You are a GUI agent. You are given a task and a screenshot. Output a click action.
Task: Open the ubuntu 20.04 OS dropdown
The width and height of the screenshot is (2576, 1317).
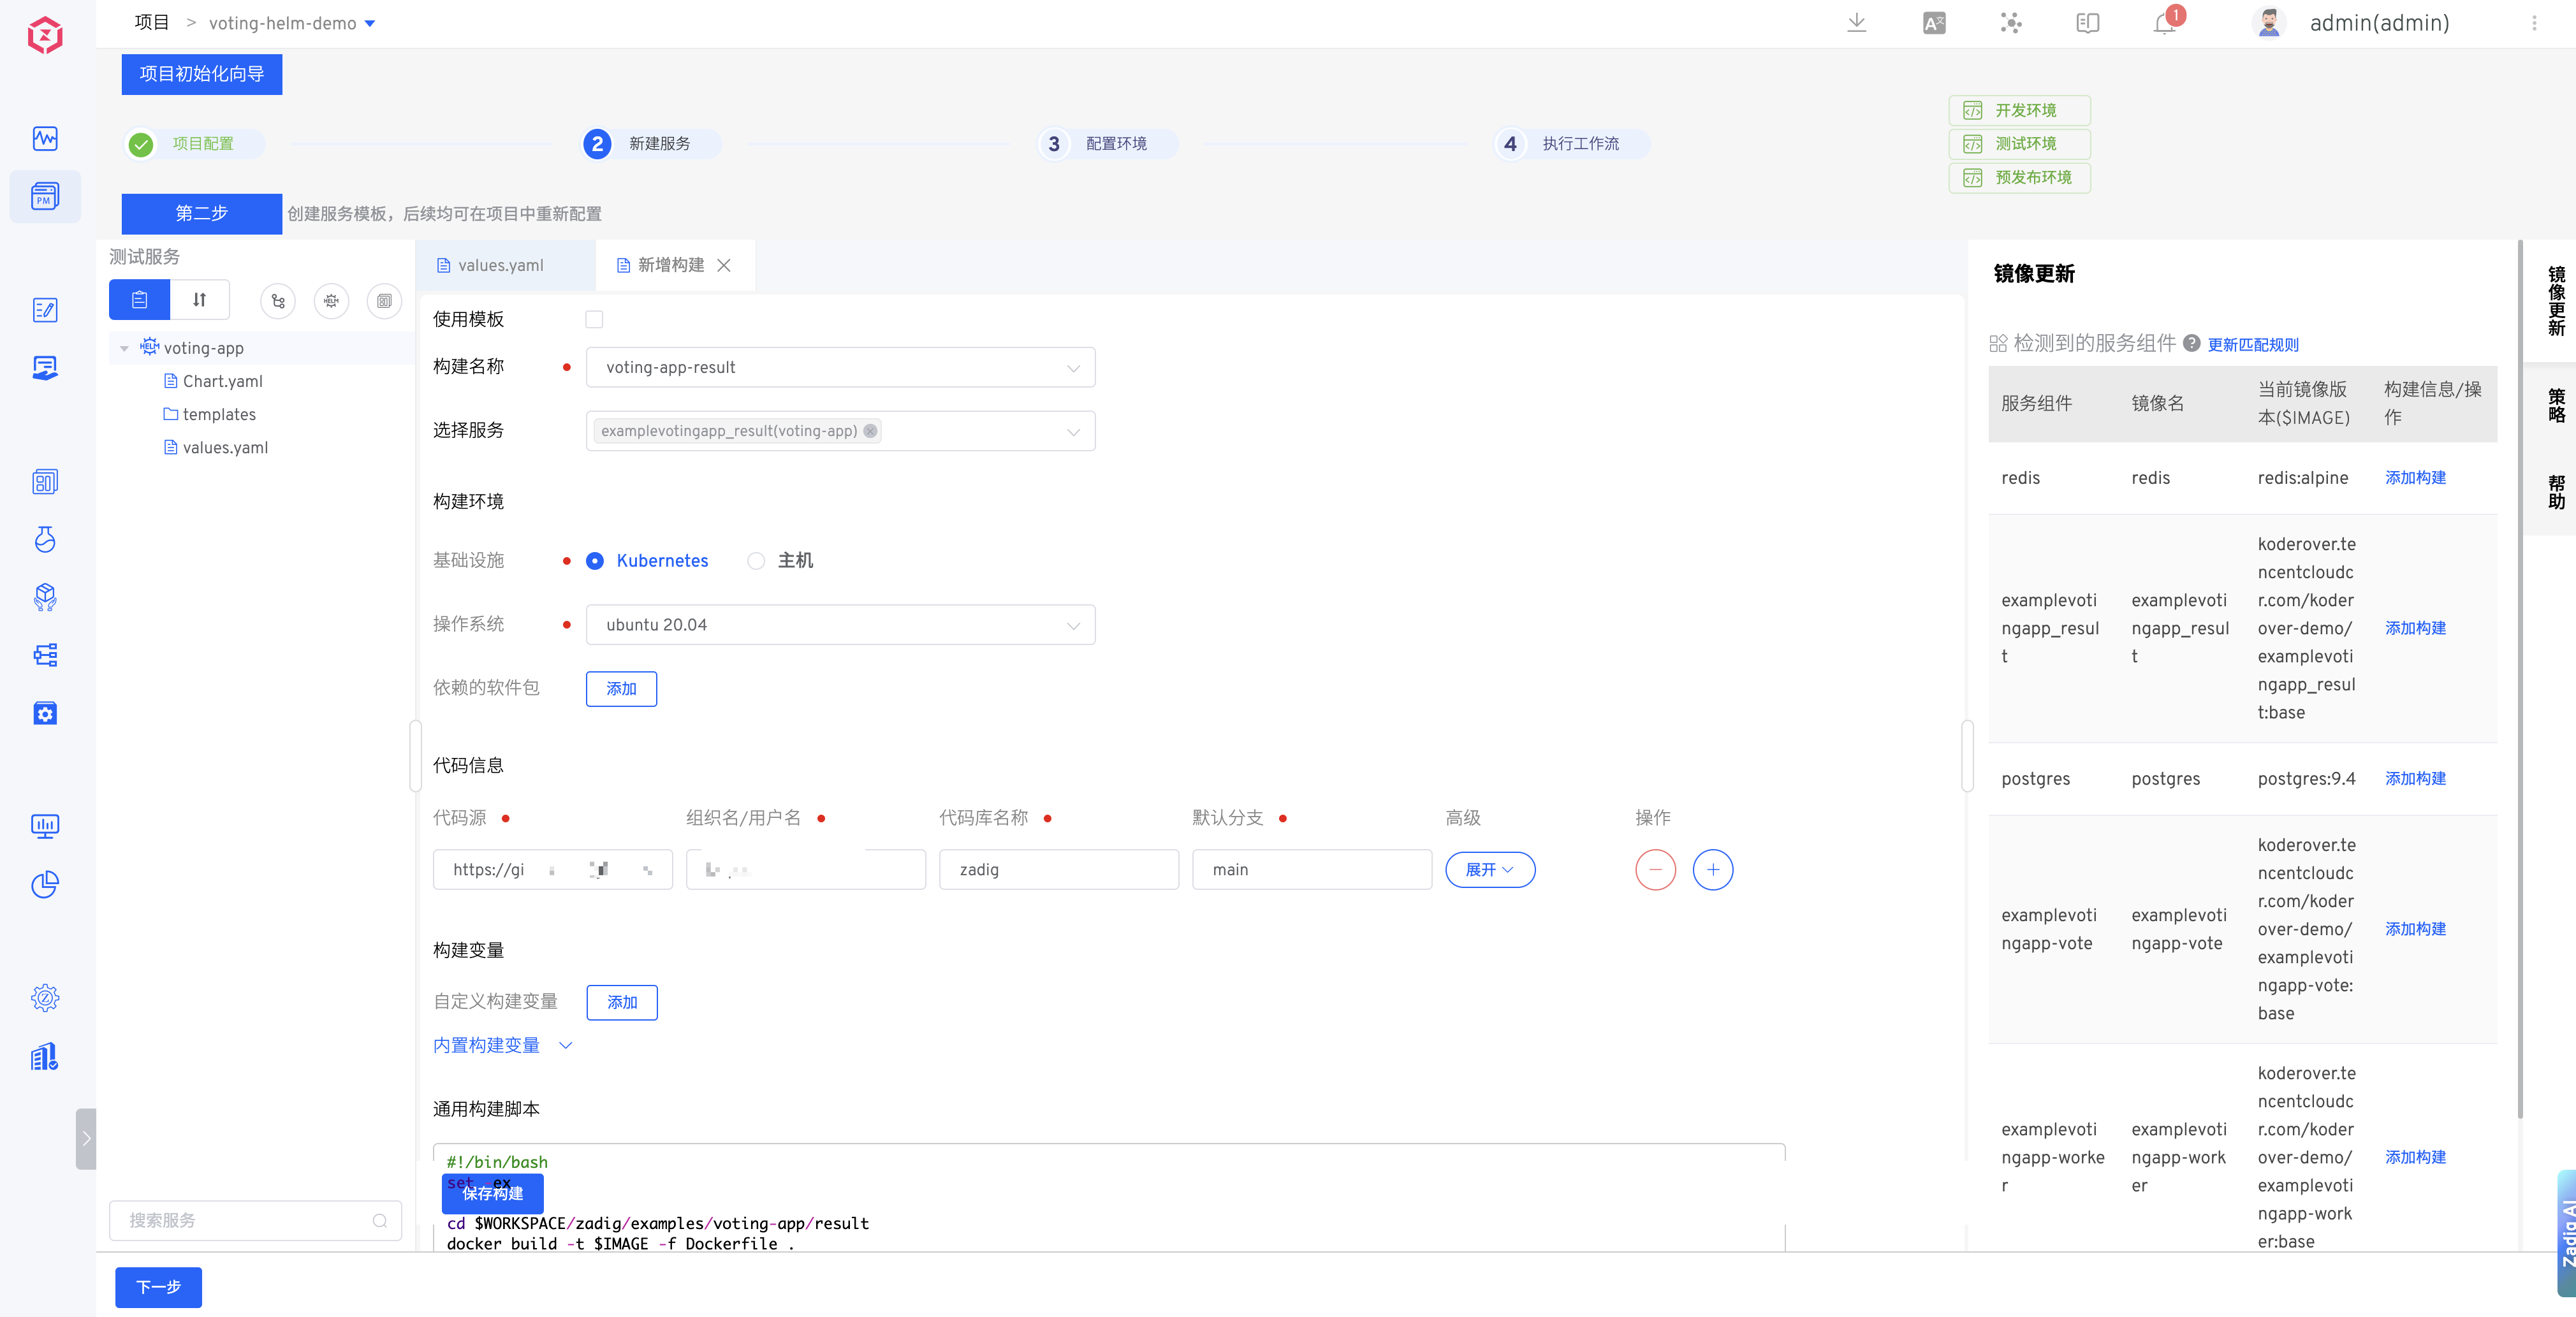tap(841, 624)
